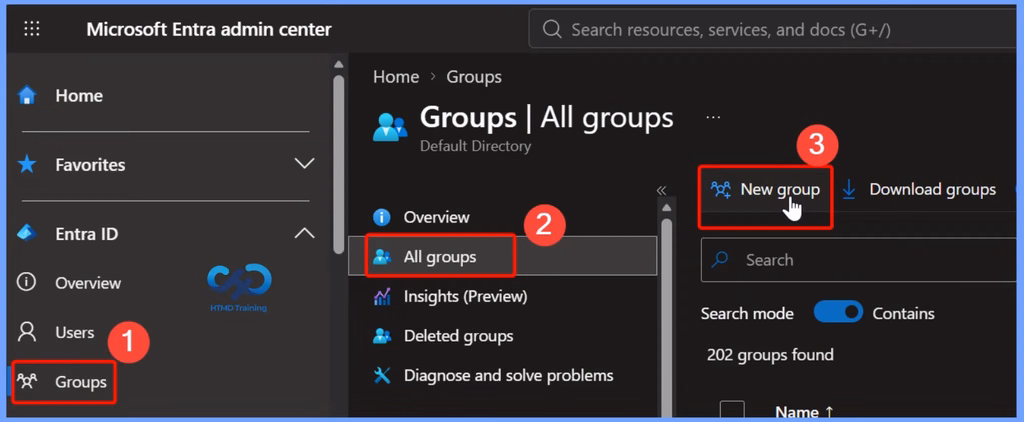Click the 'Search mode' label
The width and height of the screenshot is (1024, 422).
[x=746, y=314]
